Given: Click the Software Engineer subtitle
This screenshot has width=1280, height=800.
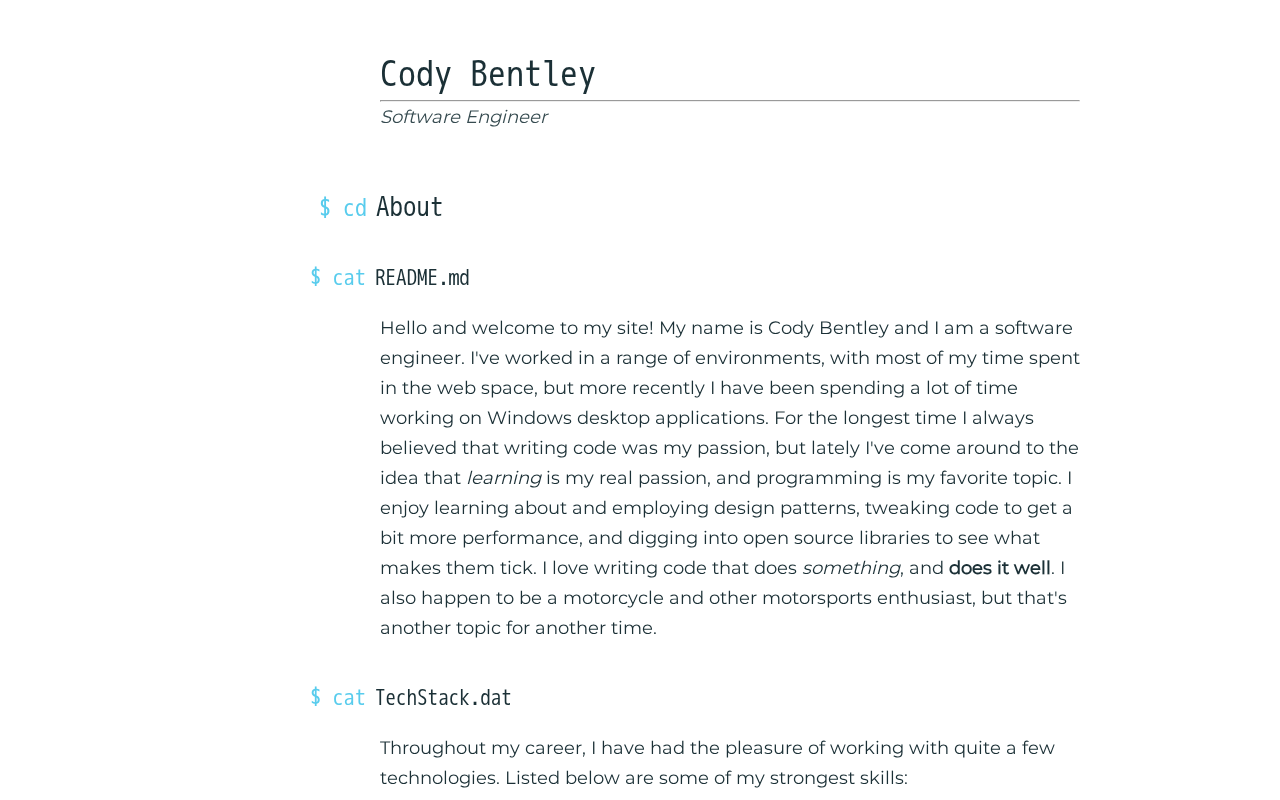Looking at the screenshot, I should coord(463,117).
